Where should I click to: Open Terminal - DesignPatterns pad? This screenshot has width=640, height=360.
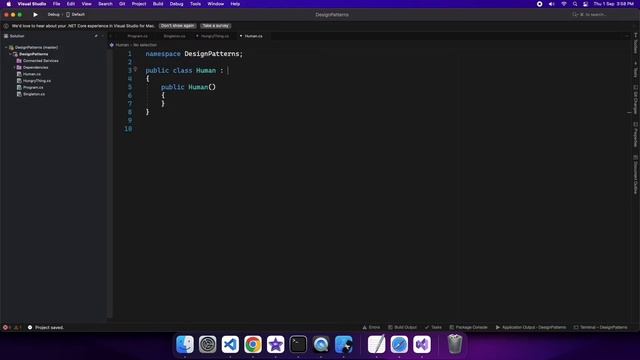[x=600, y=327]
